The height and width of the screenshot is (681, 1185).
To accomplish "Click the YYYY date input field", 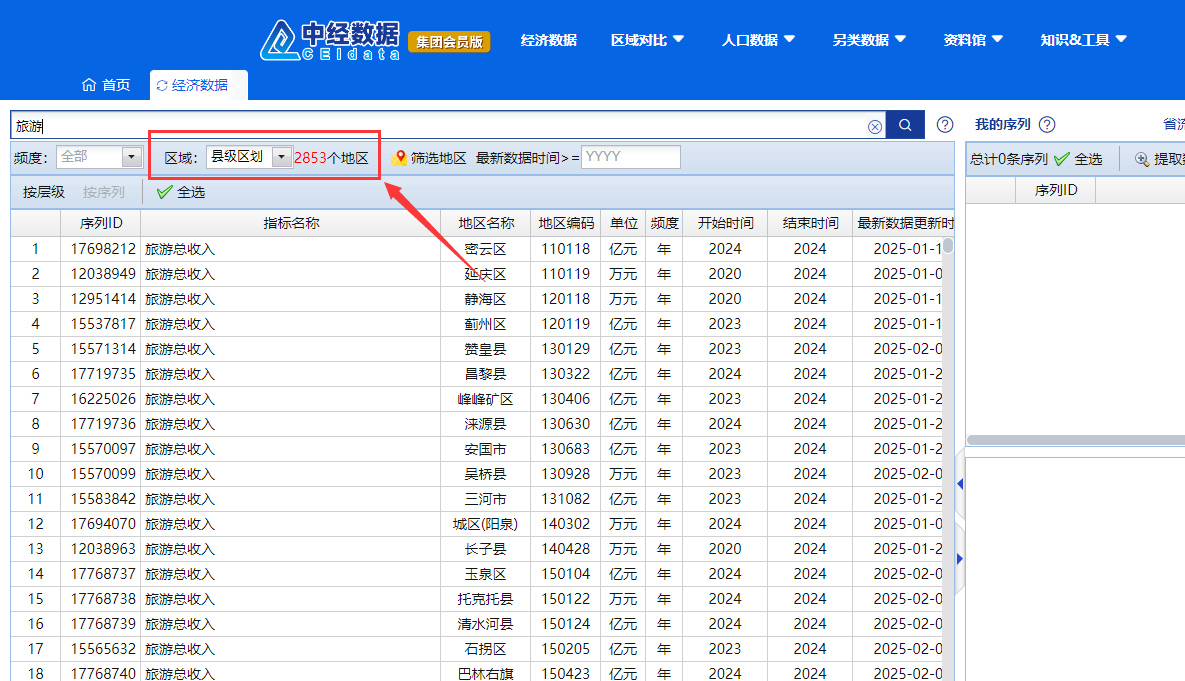I will click(630, 157).
